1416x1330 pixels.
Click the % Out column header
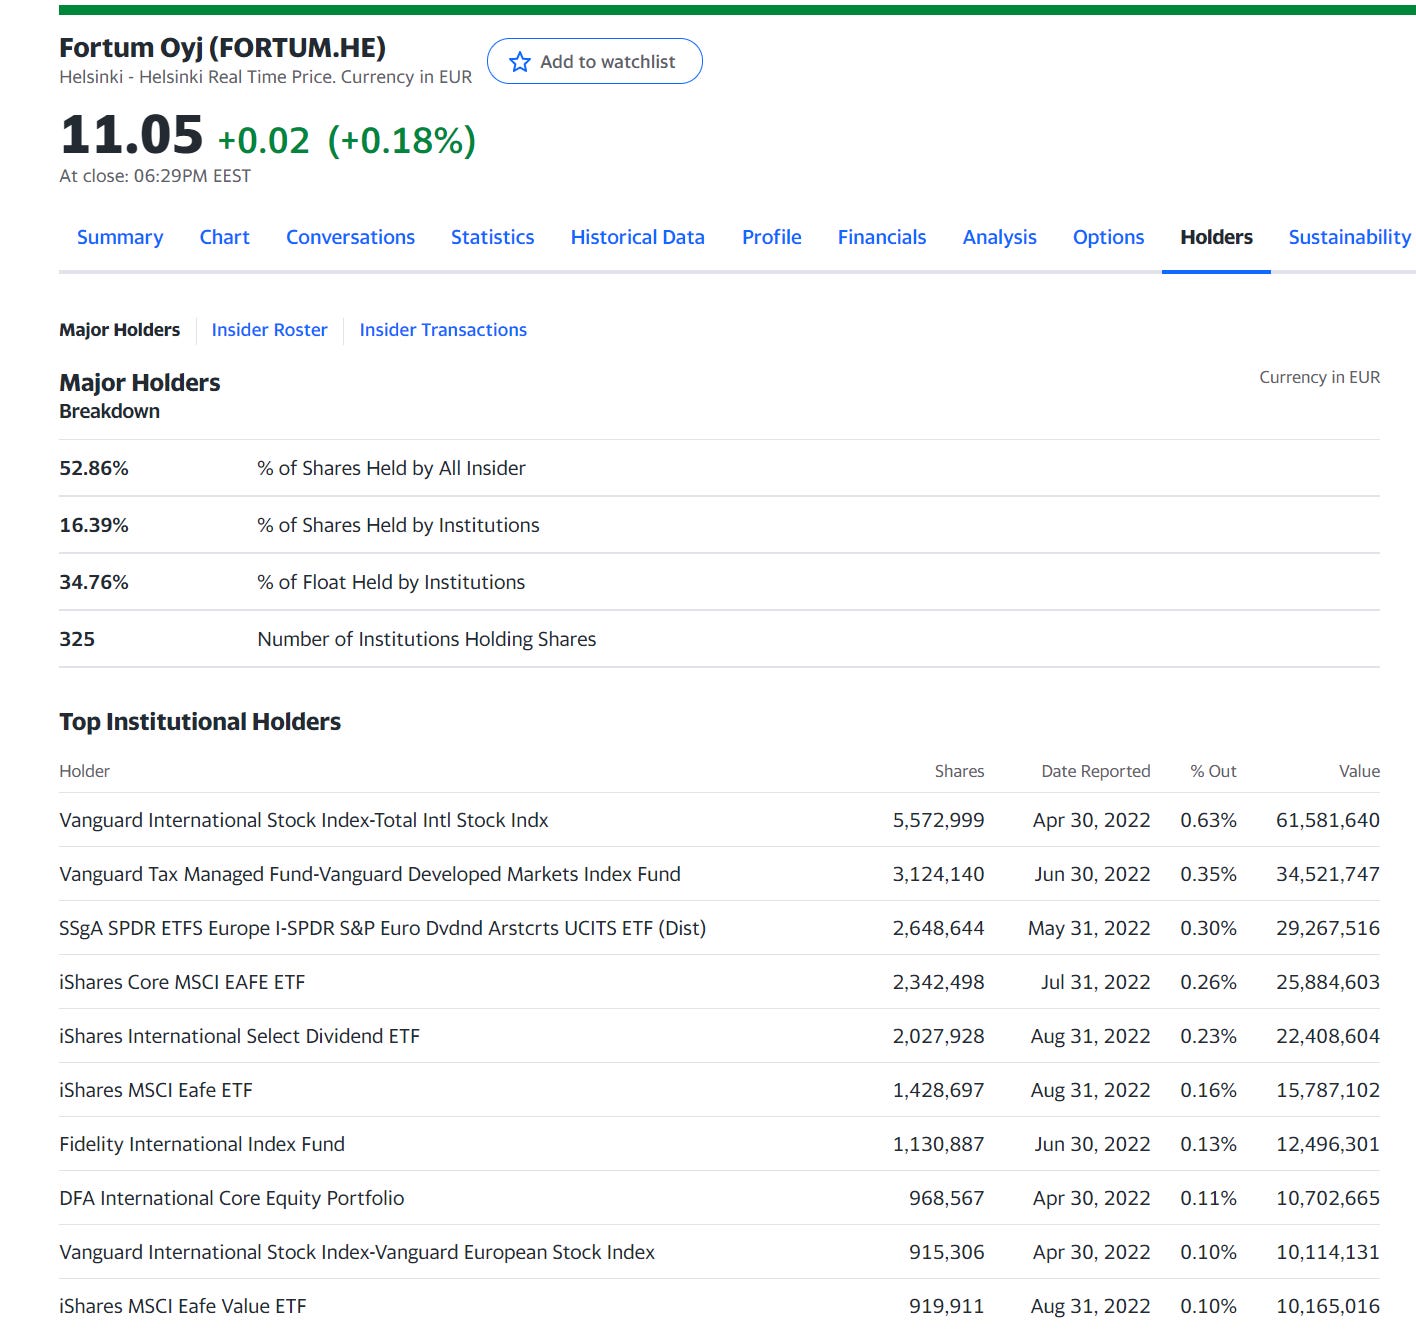point(1213,771)
